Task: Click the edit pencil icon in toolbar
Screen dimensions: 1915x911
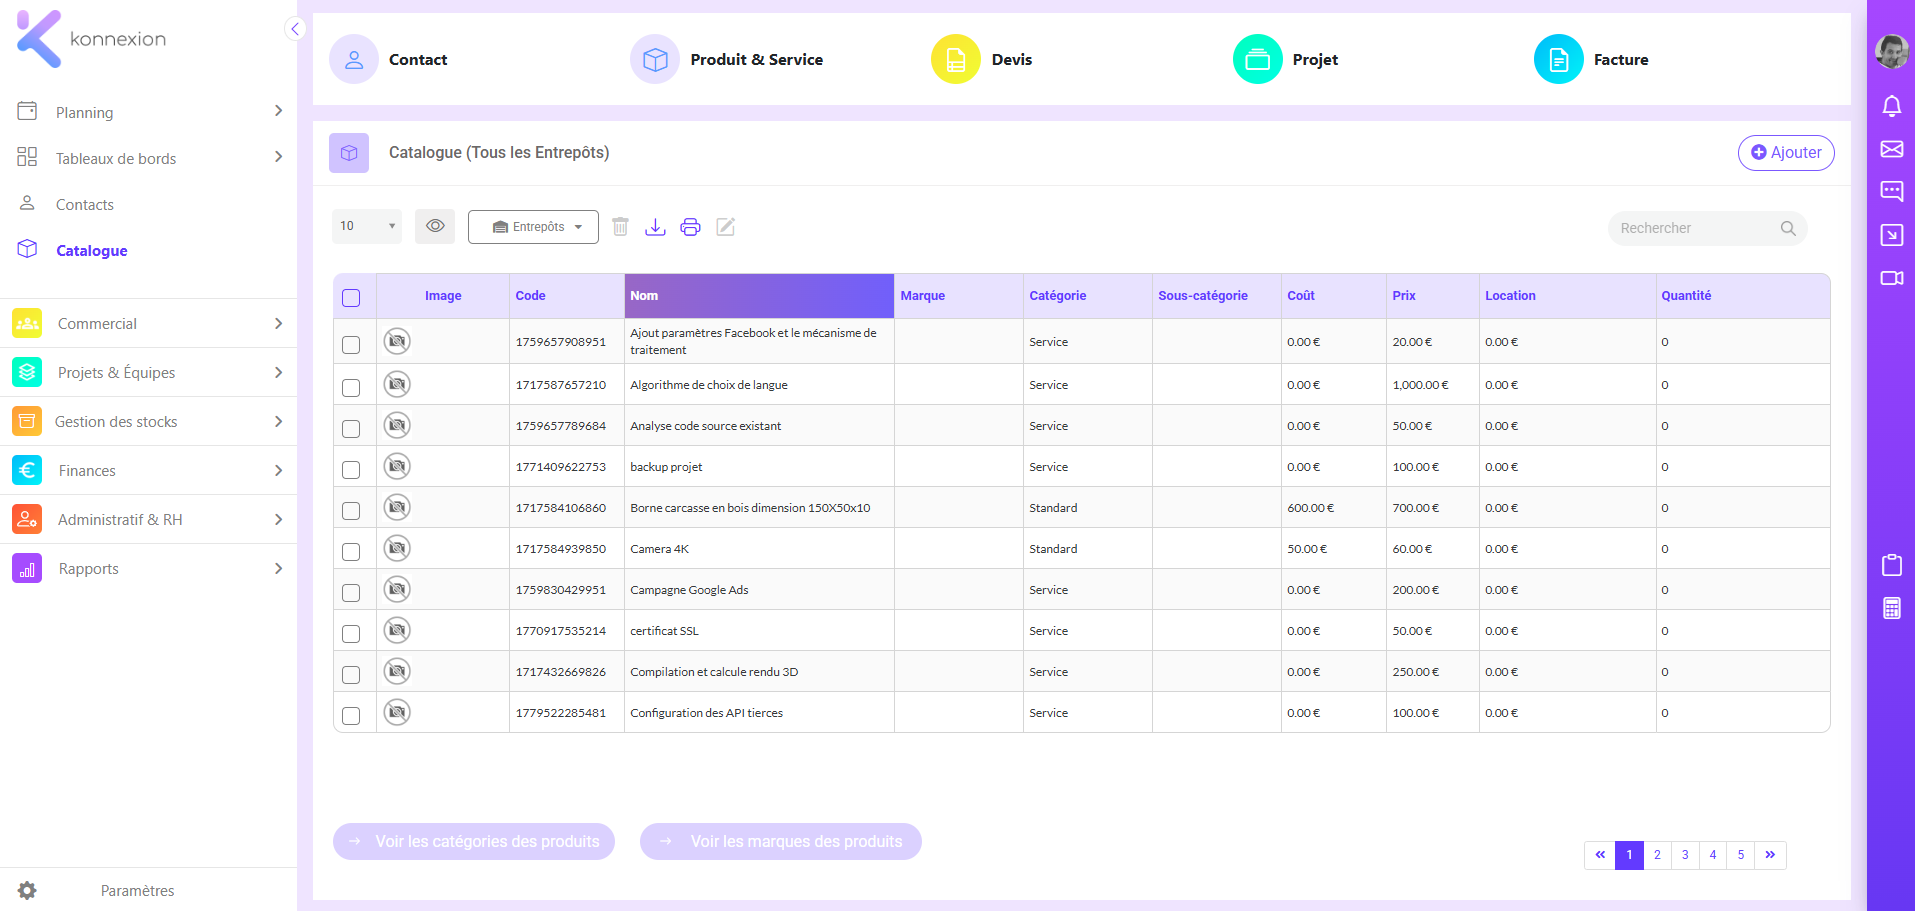Action: [x=726, y=227]
